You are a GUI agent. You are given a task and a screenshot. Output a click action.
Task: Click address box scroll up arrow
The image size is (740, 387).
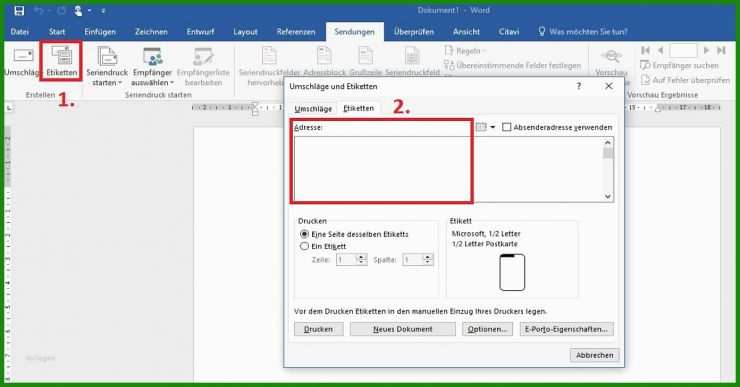coord(608,143)
